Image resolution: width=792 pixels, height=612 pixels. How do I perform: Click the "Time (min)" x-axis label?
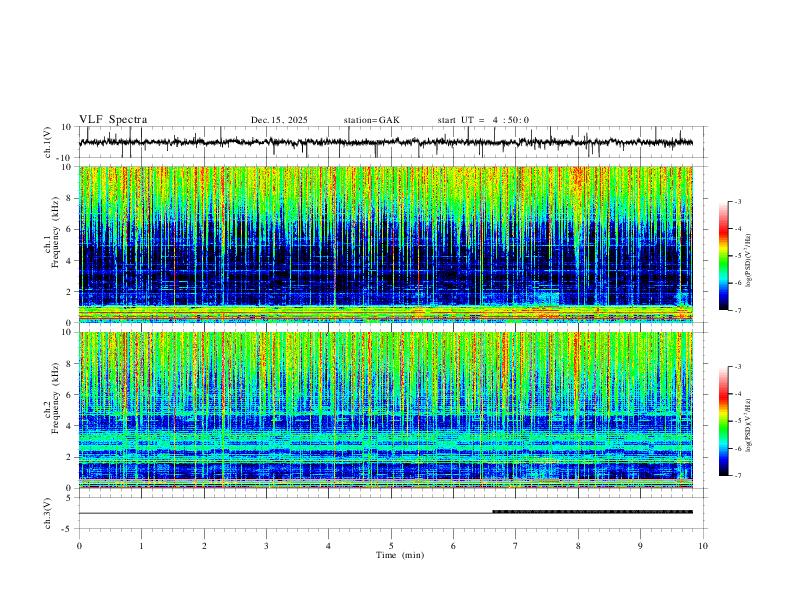point(400,555)
